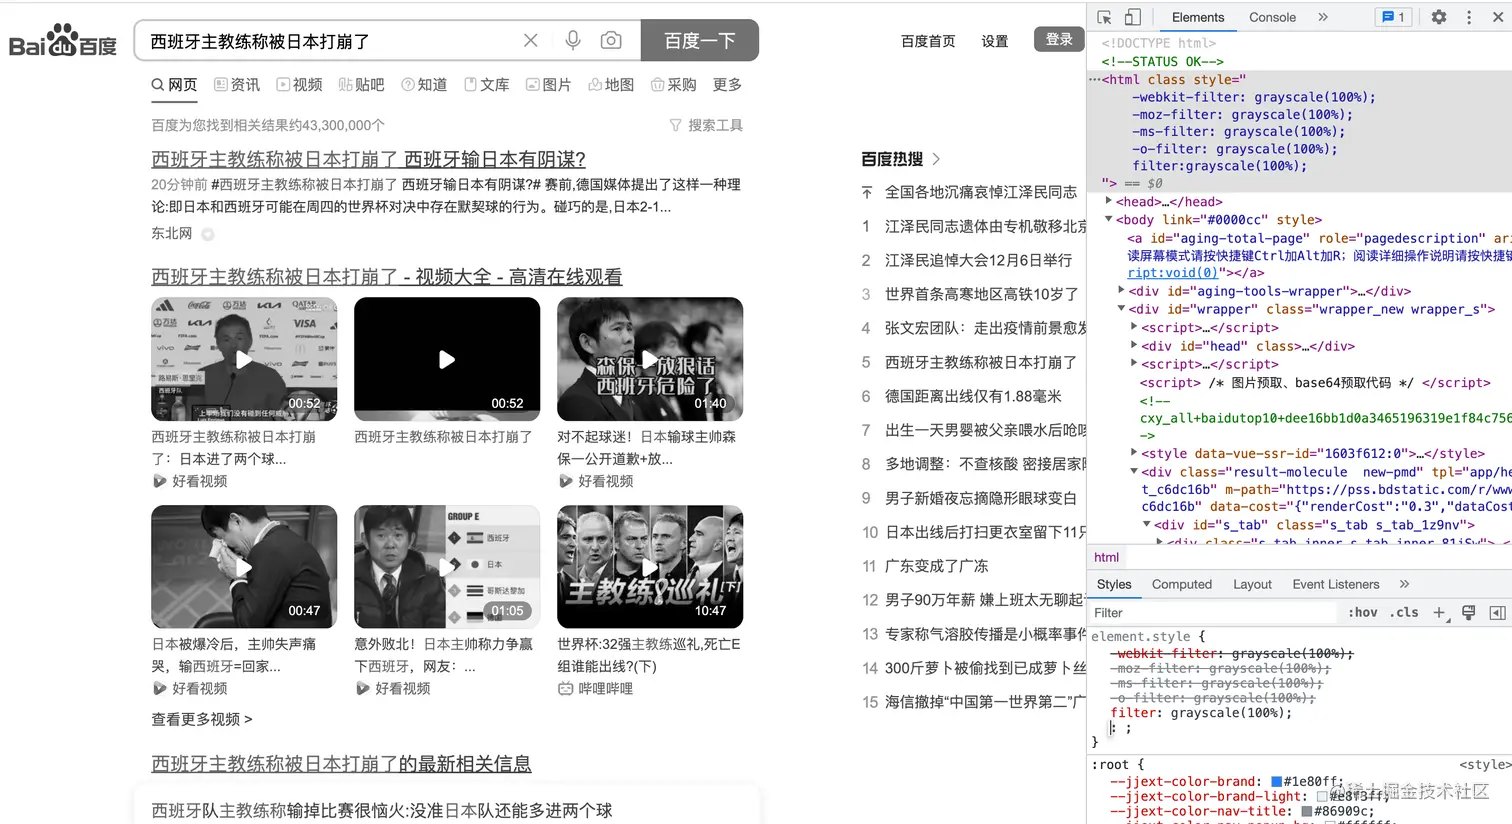This screenshot has height=824, width=1512.
Task: Click the 哔哩哔哩 source label
Action: tap(595, 689)
